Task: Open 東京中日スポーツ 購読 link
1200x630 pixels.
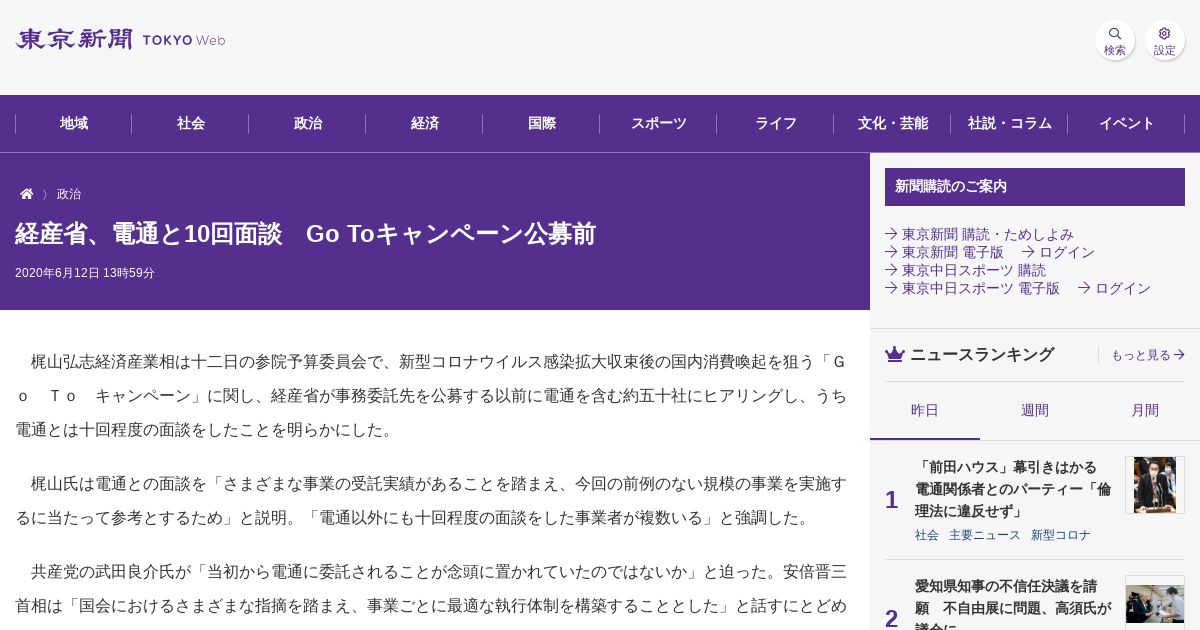Action: click(x=965, y=270)
